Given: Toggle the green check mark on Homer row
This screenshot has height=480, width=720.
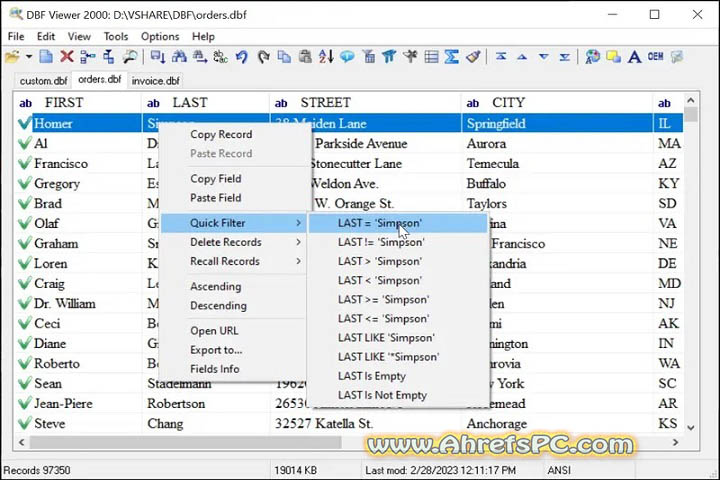Looking at the screenshot, I should click(25, 123).
